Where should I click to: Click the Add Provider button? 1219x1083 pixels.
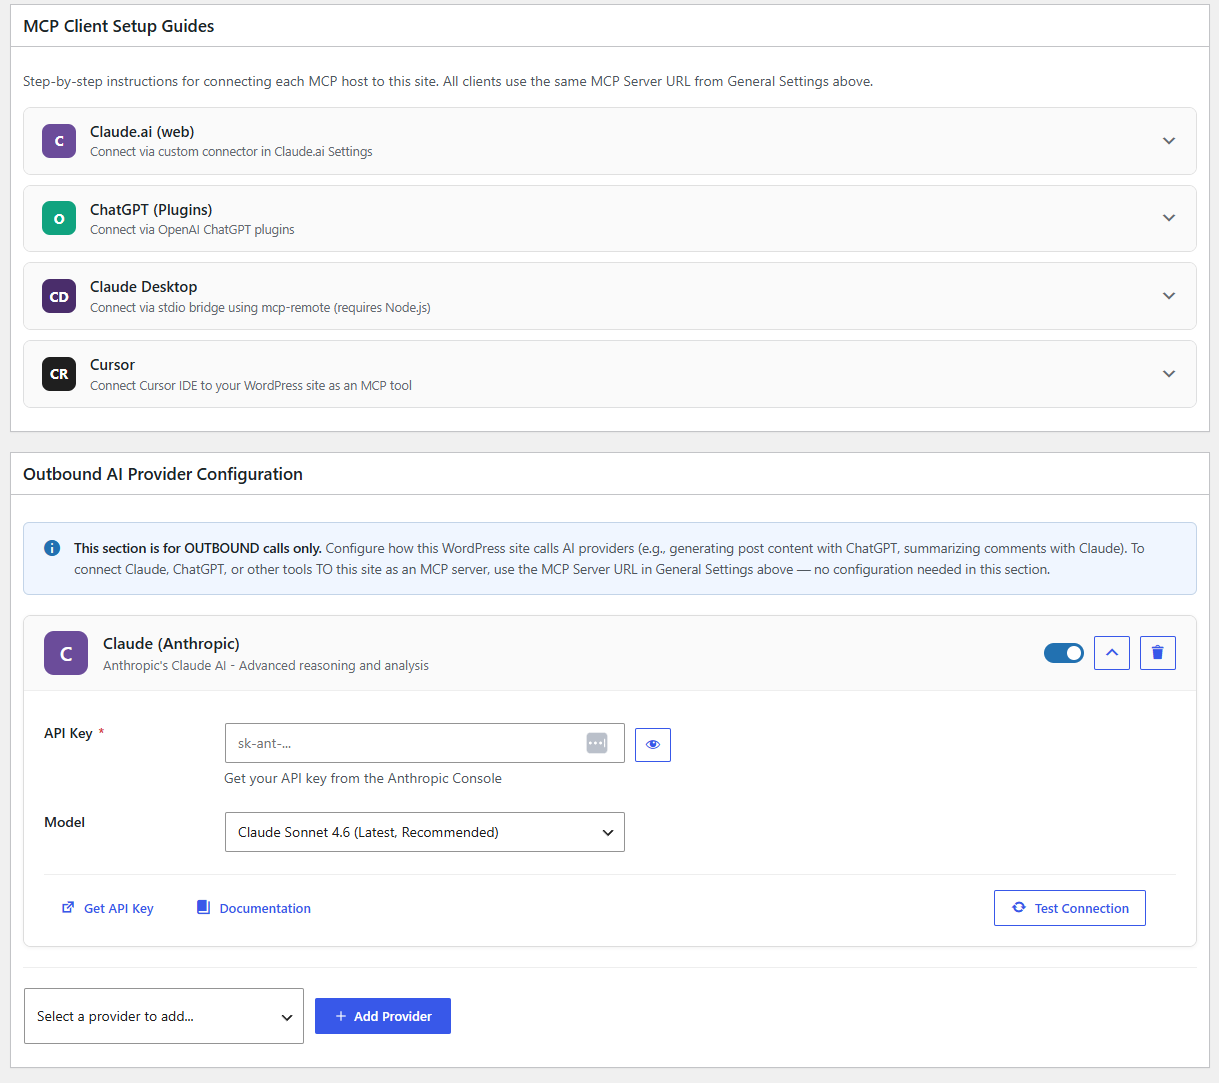coord(383,1016)
